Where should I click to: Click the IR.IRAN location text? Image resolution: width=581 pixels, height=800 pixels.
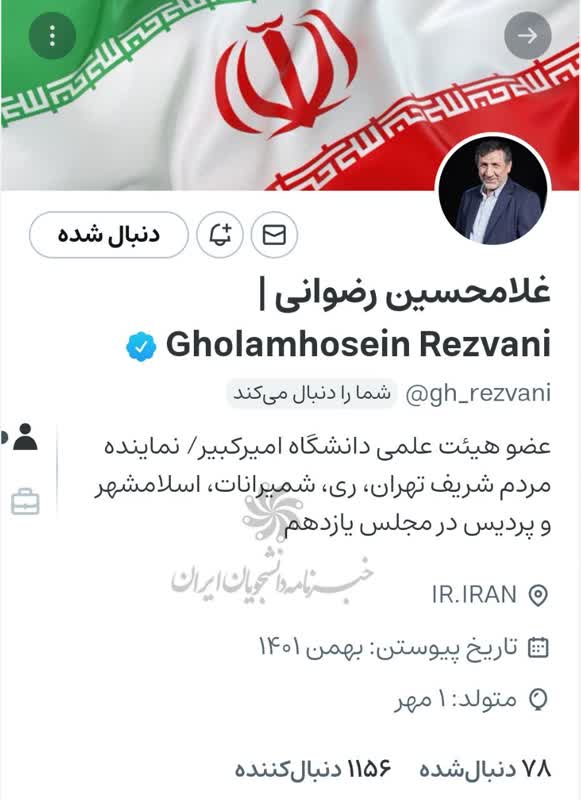(x=474, y=595)
